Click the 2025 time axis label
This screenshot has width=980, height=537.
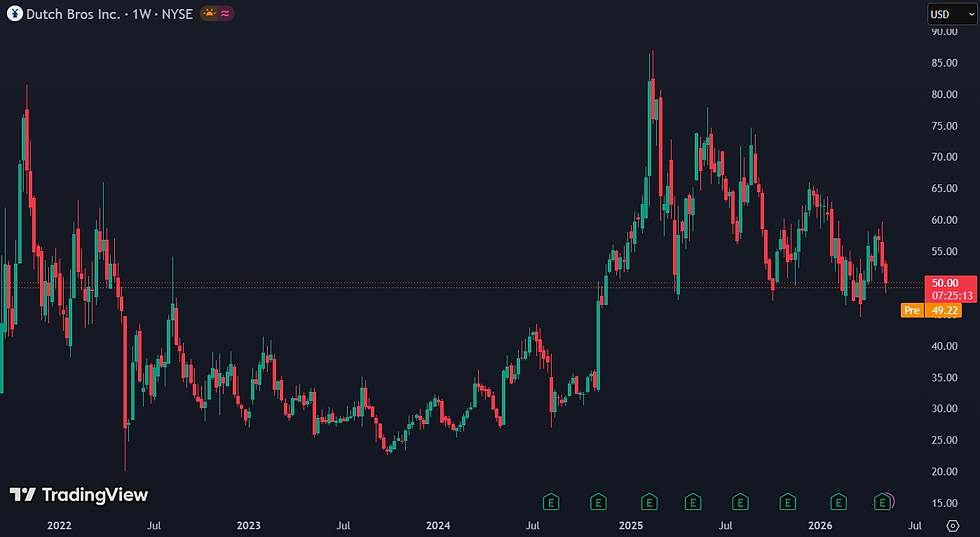[x=631, y=526]
